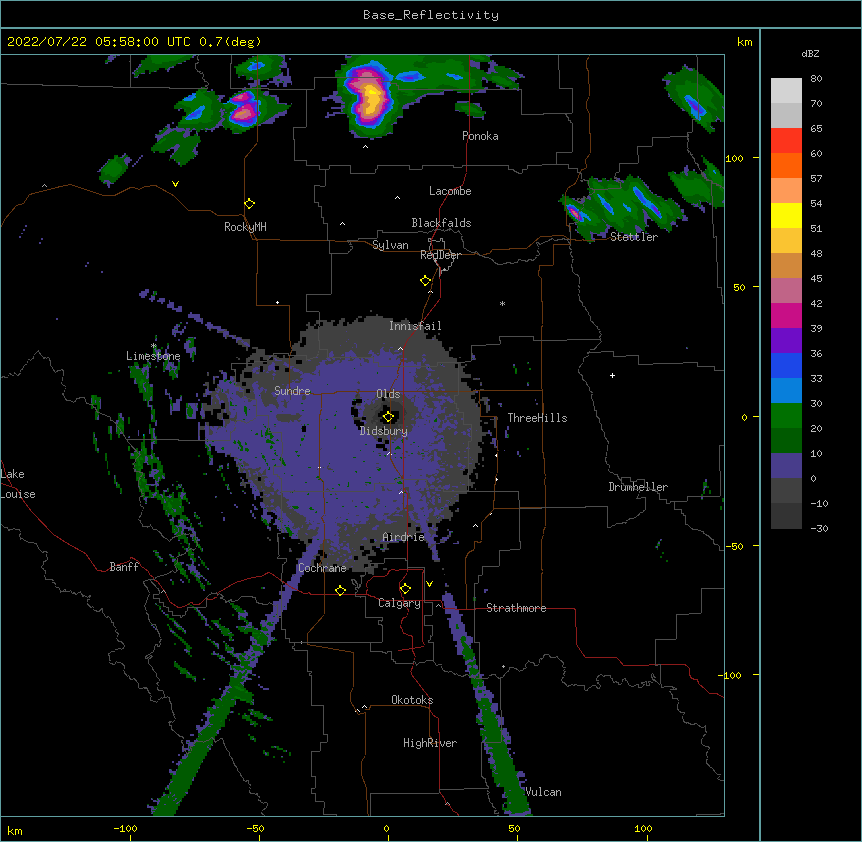Click the Cochrane label
The image size is (862, 842).
(322, 568)
